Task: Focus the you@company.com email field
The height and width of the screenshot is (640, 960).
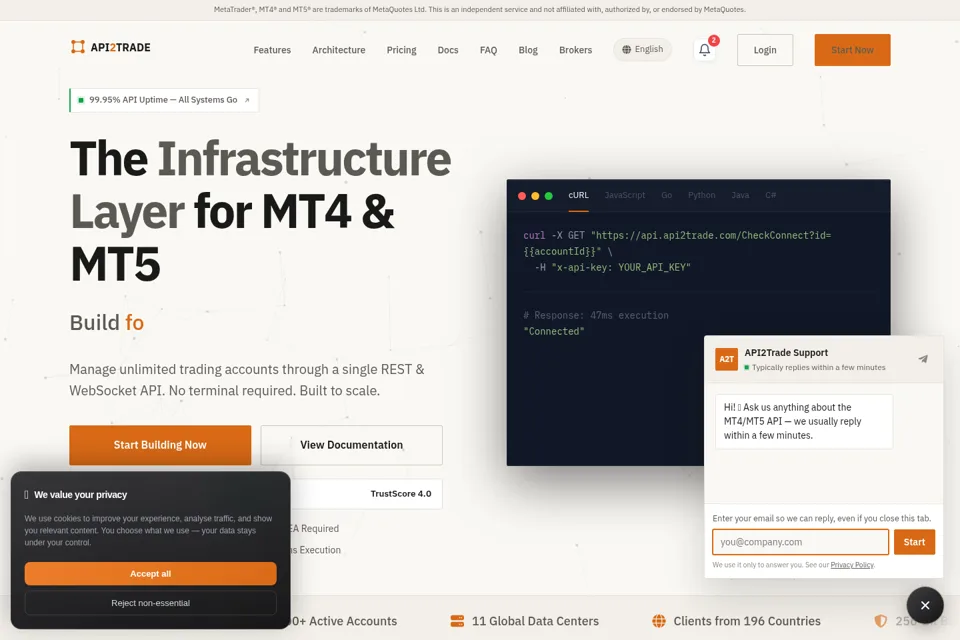Action: (x=800, y=542)
